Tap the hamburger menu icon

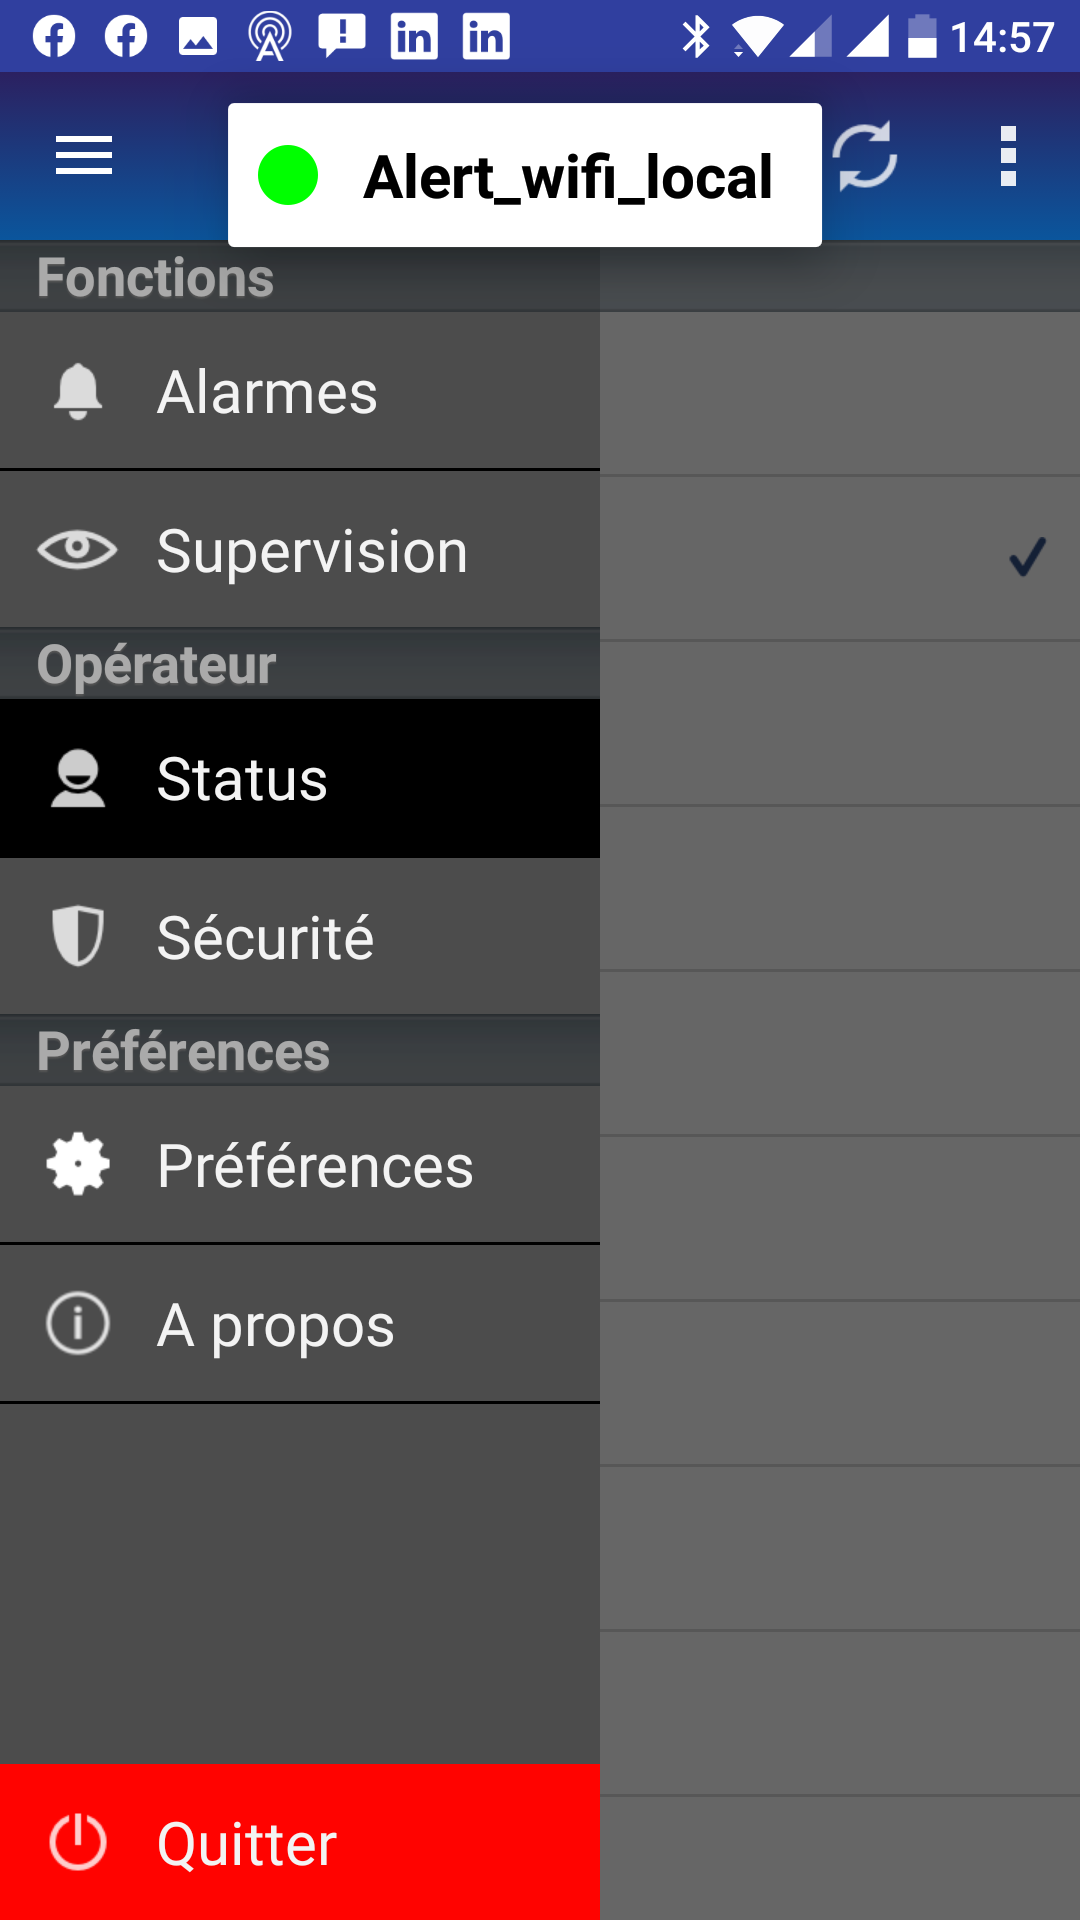coord(84,156)
